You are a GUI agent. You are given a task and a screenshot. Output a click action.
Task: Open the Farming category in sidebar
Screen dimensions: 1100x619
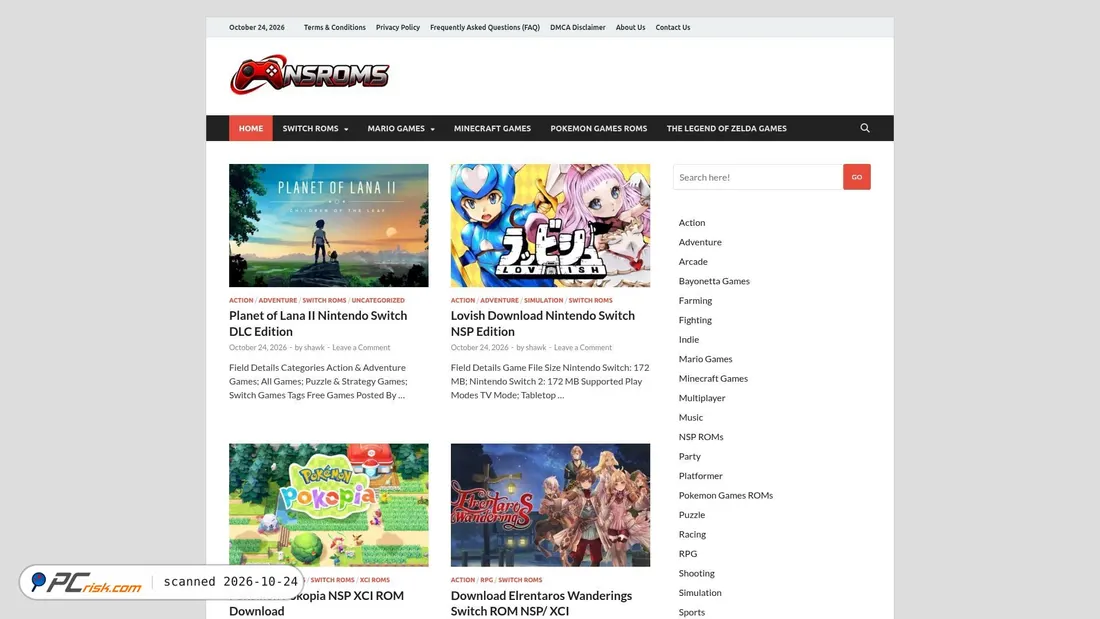(695, 300)
